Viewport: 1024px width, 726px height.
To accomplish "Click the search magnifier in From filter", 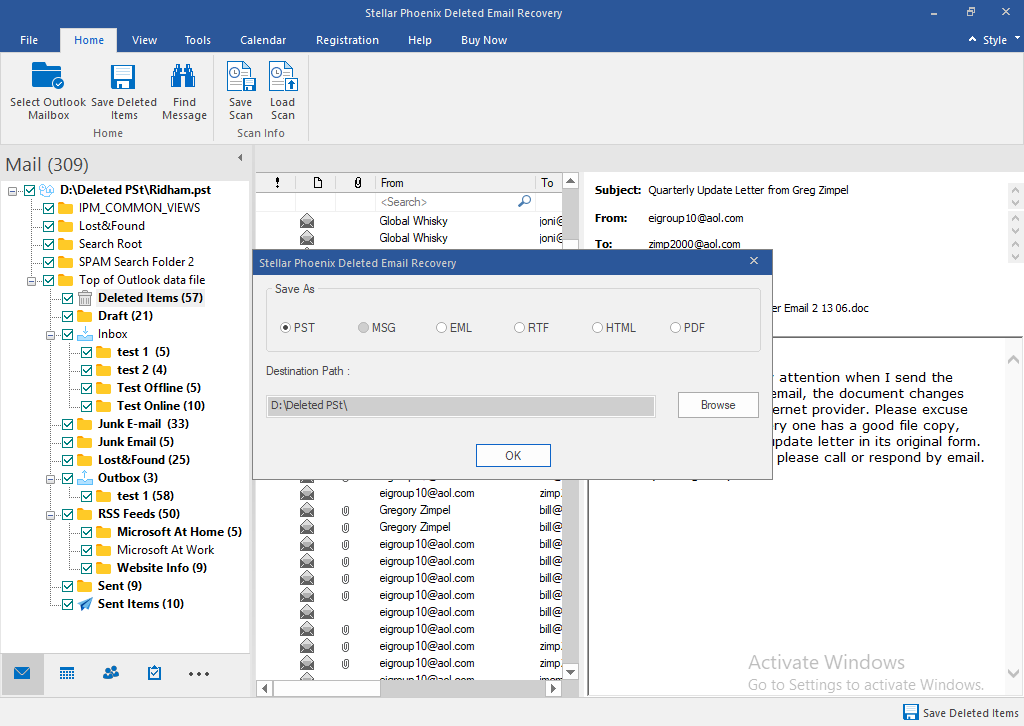I will pyautogui.click(x=524, y=202).
